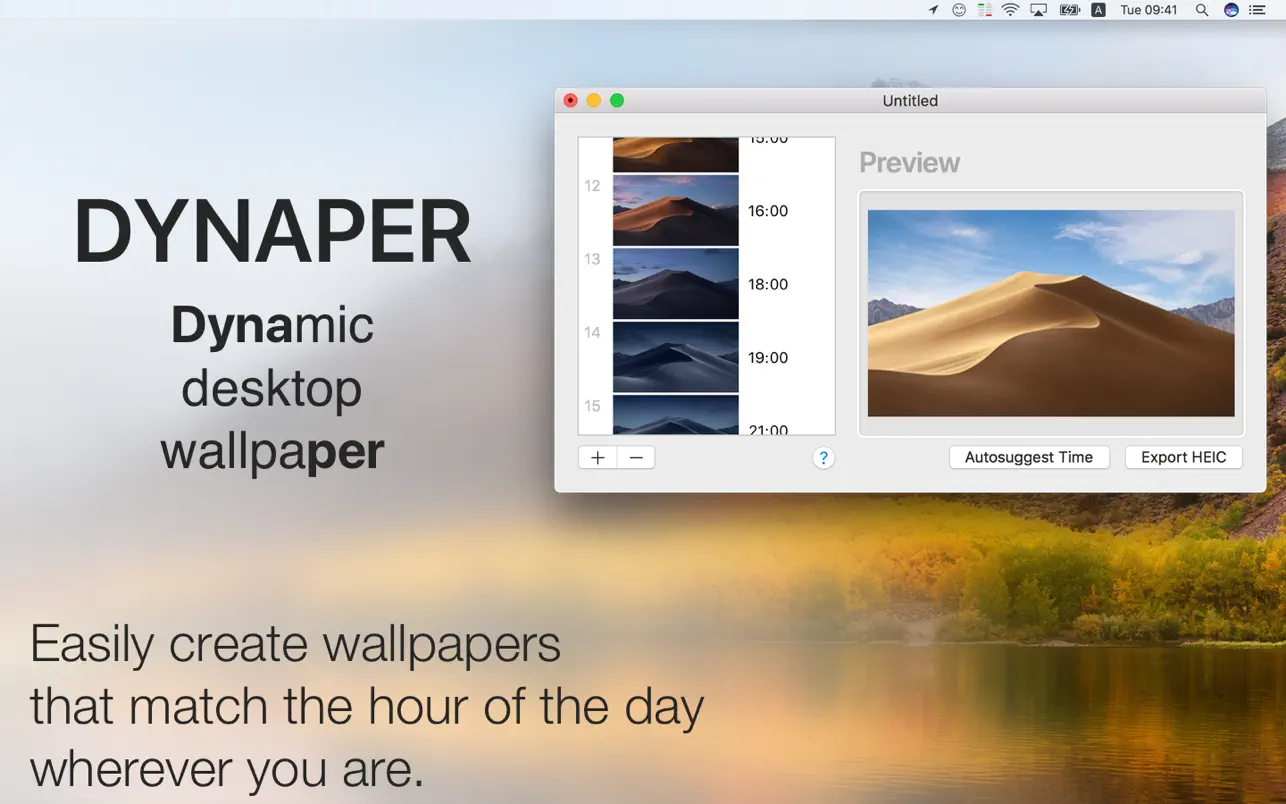The height and width of the screenshot is (804, 1286).
Task: Select the 16:00 sunset dune thumbnail
Action: pos(675,211)
